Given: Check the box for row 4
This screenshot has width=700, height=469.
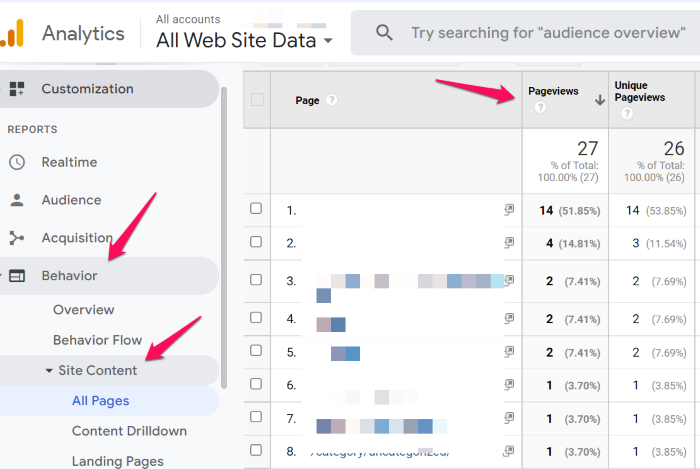Looking at the screenshot, I should 256,317.
